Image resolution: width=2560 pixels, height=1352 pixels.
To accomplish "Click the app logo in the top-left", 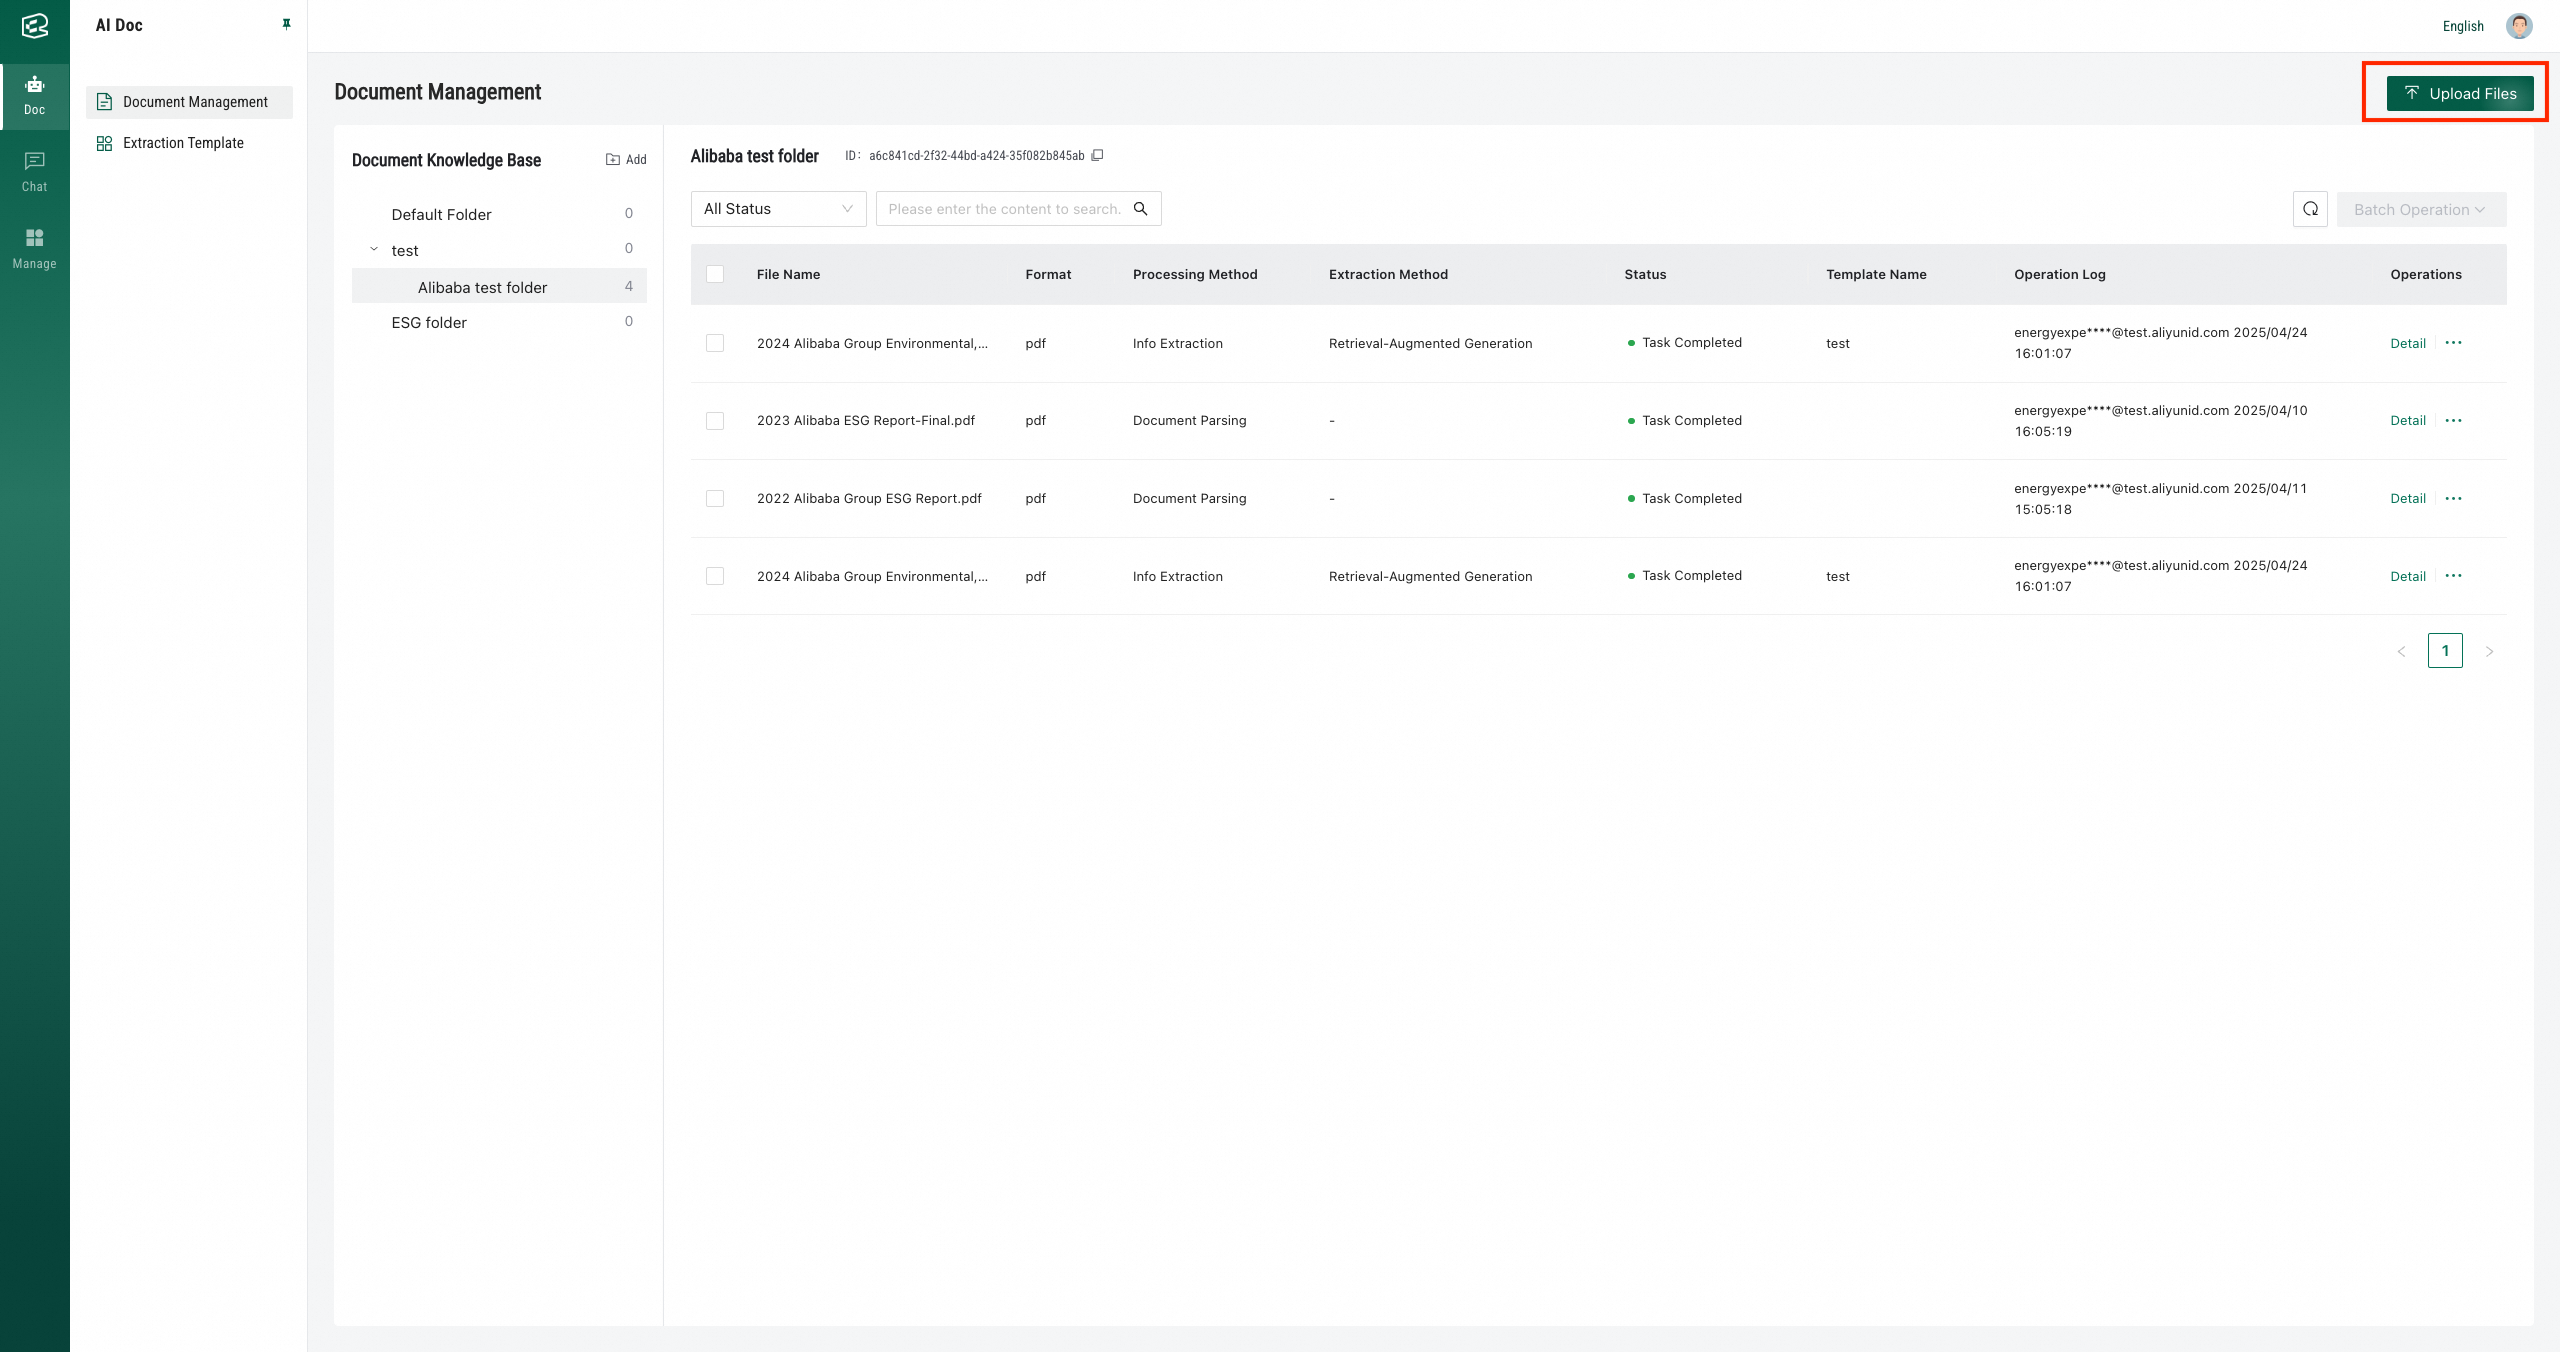I will [34, 26].
